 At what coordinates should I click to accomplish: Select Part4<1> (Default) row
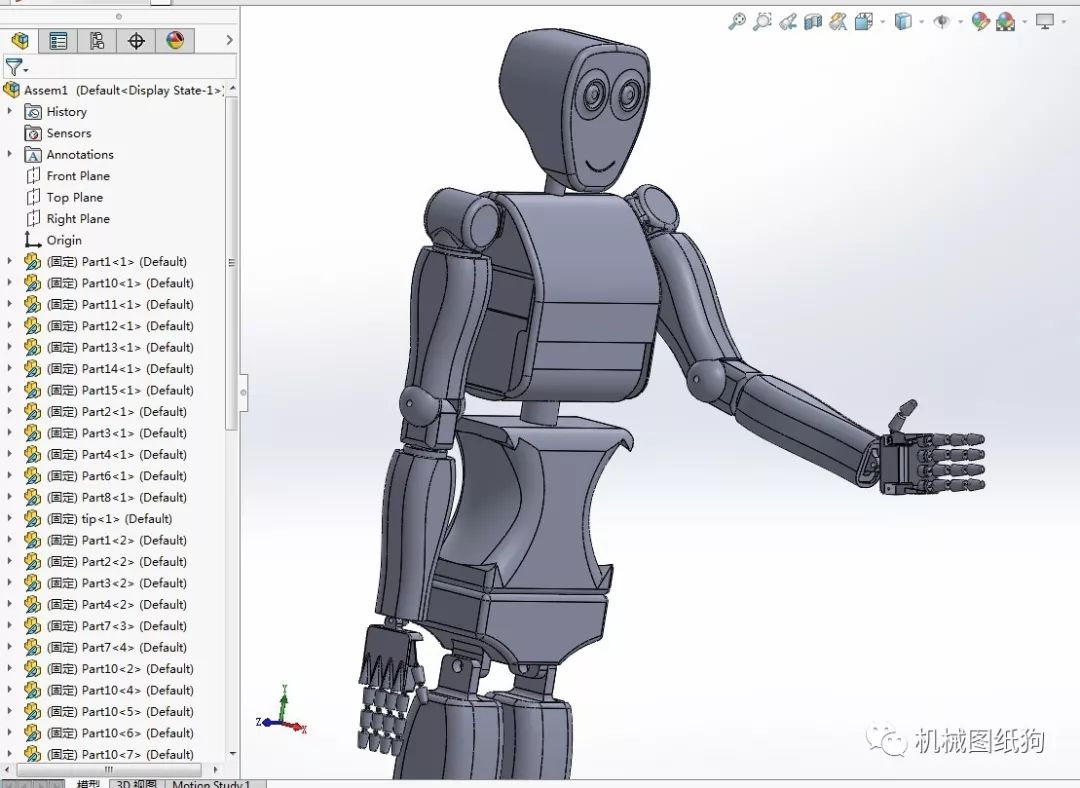(105, 454)
